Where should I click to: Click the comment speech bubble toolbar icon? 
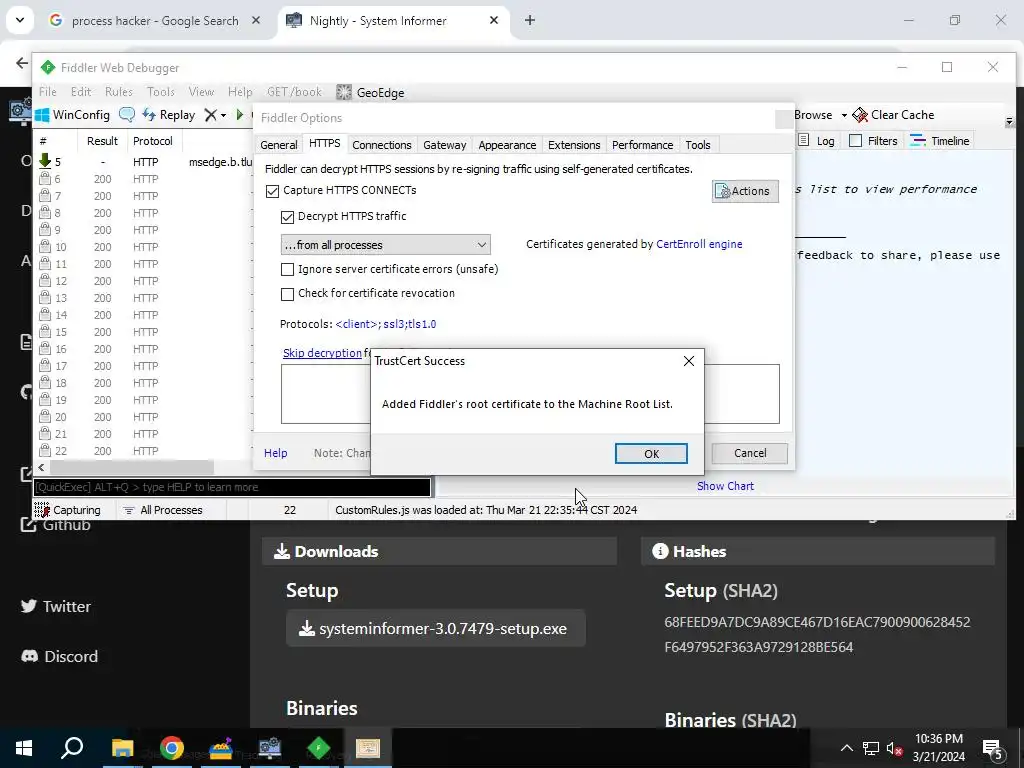[x=127, y=115]
